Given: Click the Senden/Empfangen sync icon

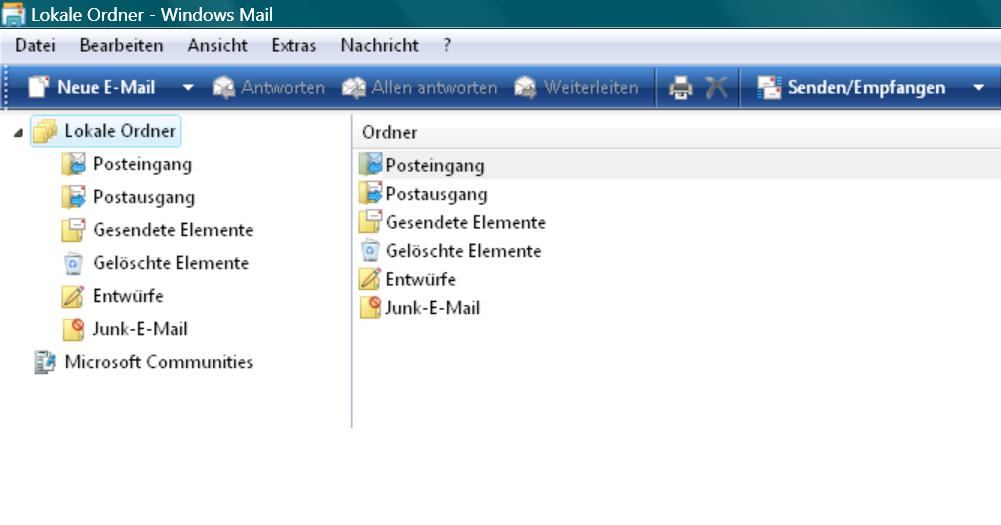Looking at the screenshot, I should pos(769,88).
